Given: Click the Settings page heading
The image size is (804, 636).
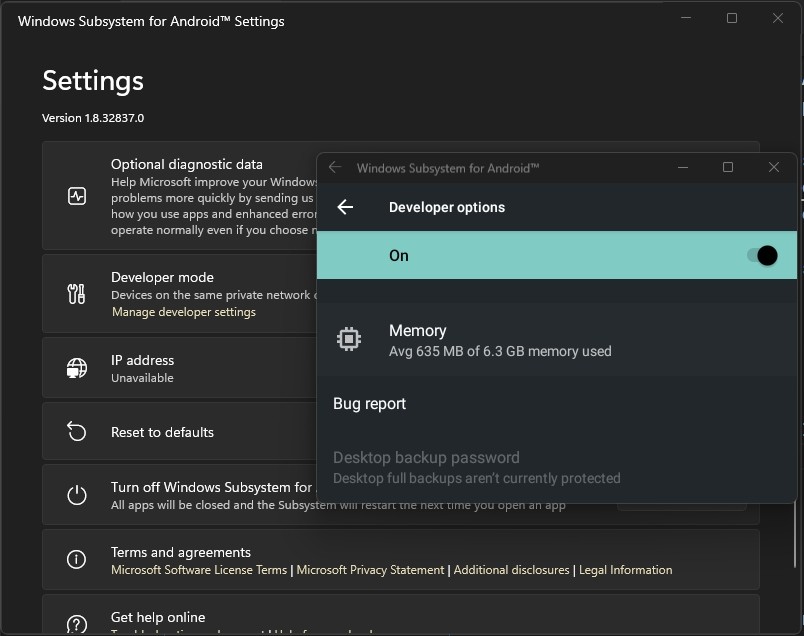Looking at the screenshot, I should pyautogui.click(x=93, y=81).
